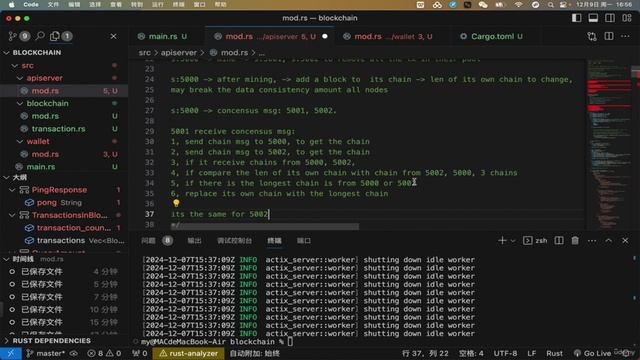Open the new terminal profile dropdown arrow

point(513,241)
